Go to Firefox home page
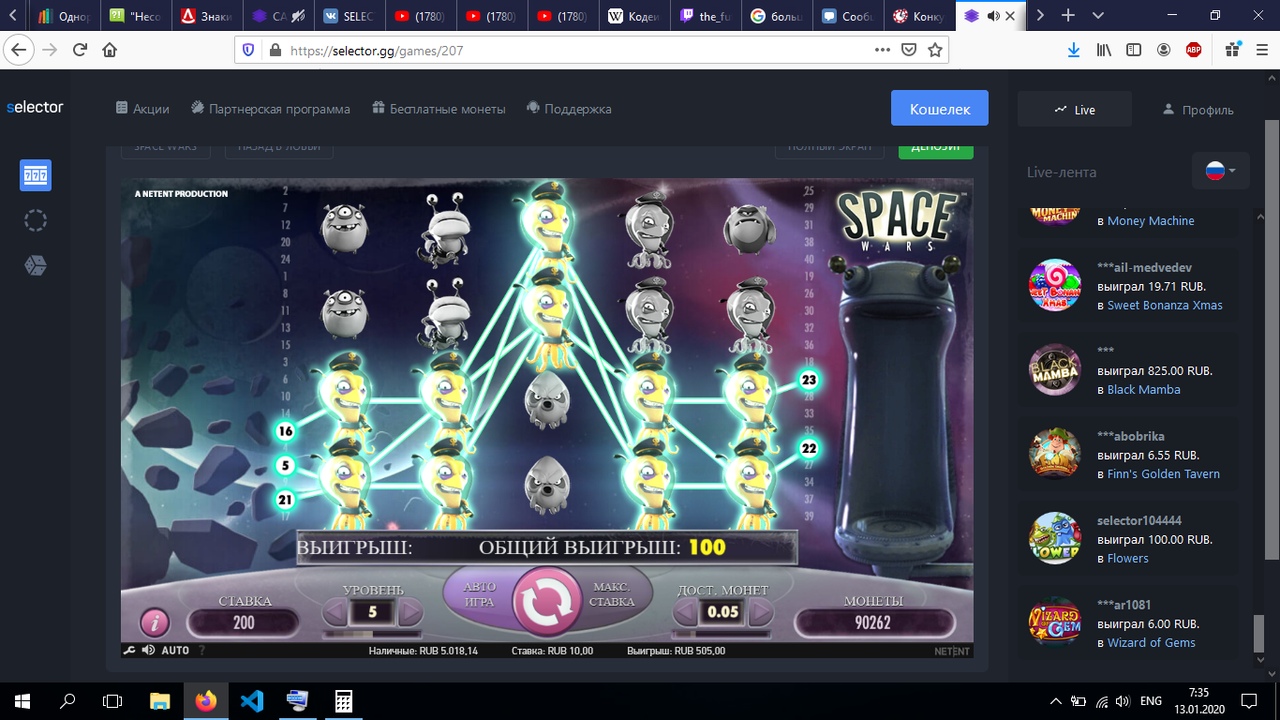Image resolution: width=1280 pixels, height=720 pixels. click(110, 50)
